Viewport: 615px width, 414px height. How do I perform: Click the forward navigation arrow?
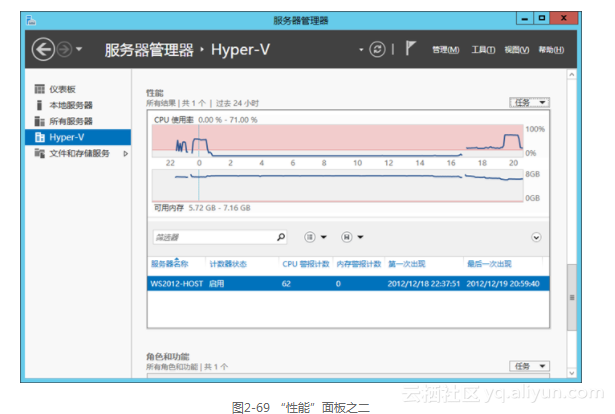[64, 49]
